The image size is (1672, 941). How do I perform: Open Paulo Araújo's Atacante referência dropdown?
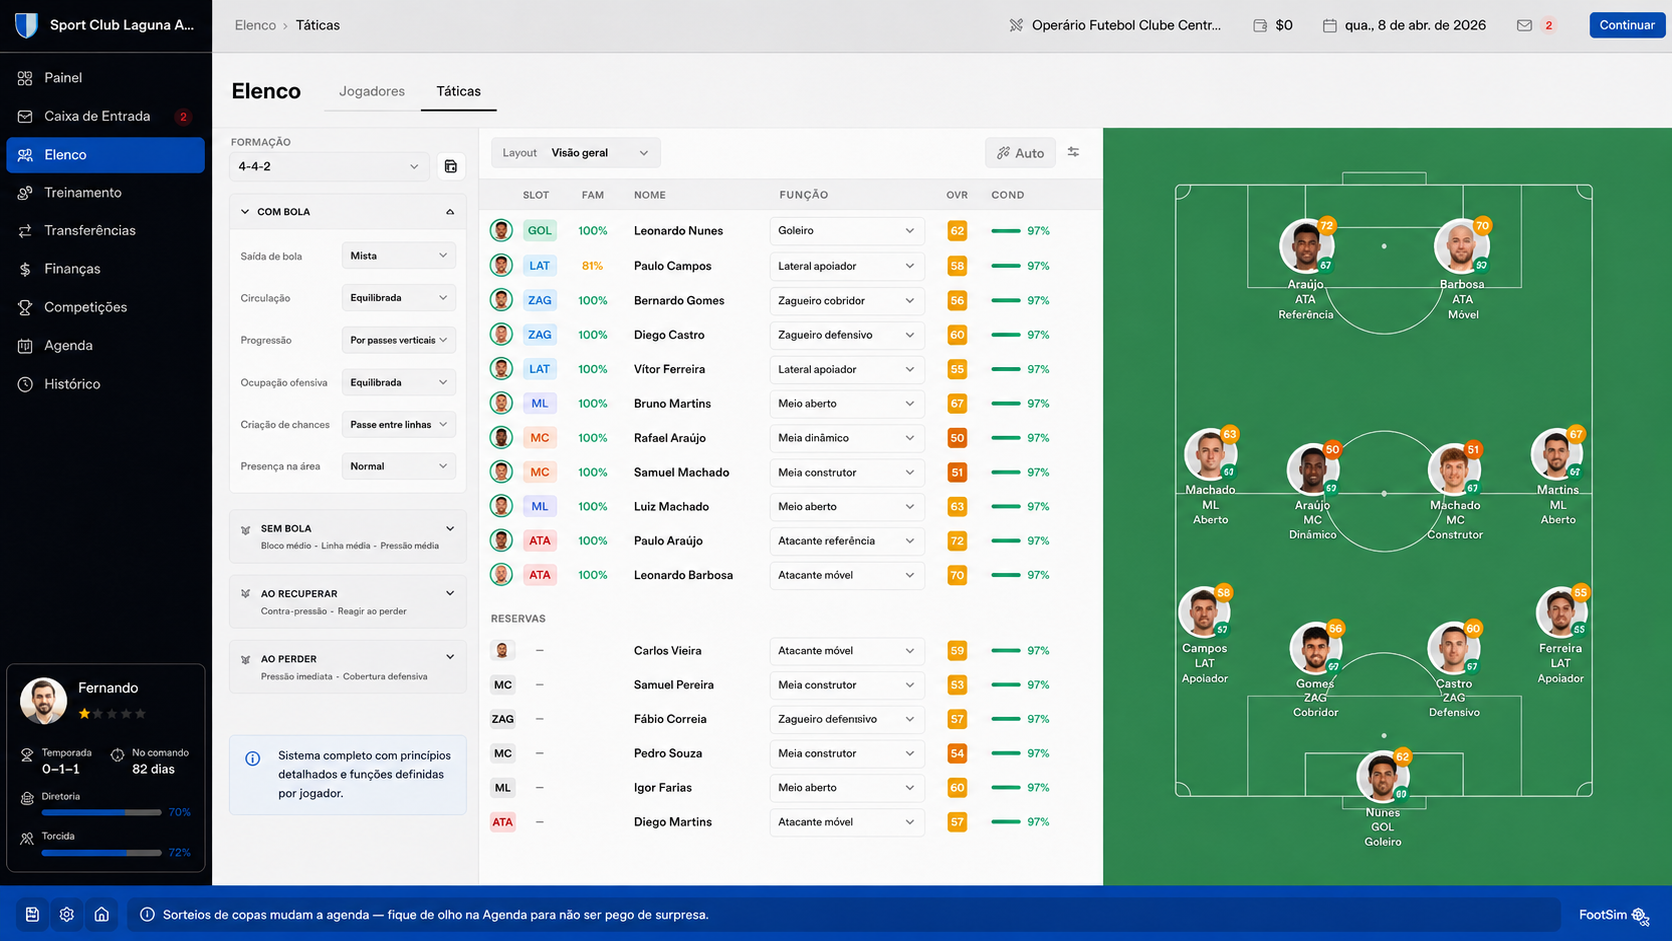click(x=846, y=541)
